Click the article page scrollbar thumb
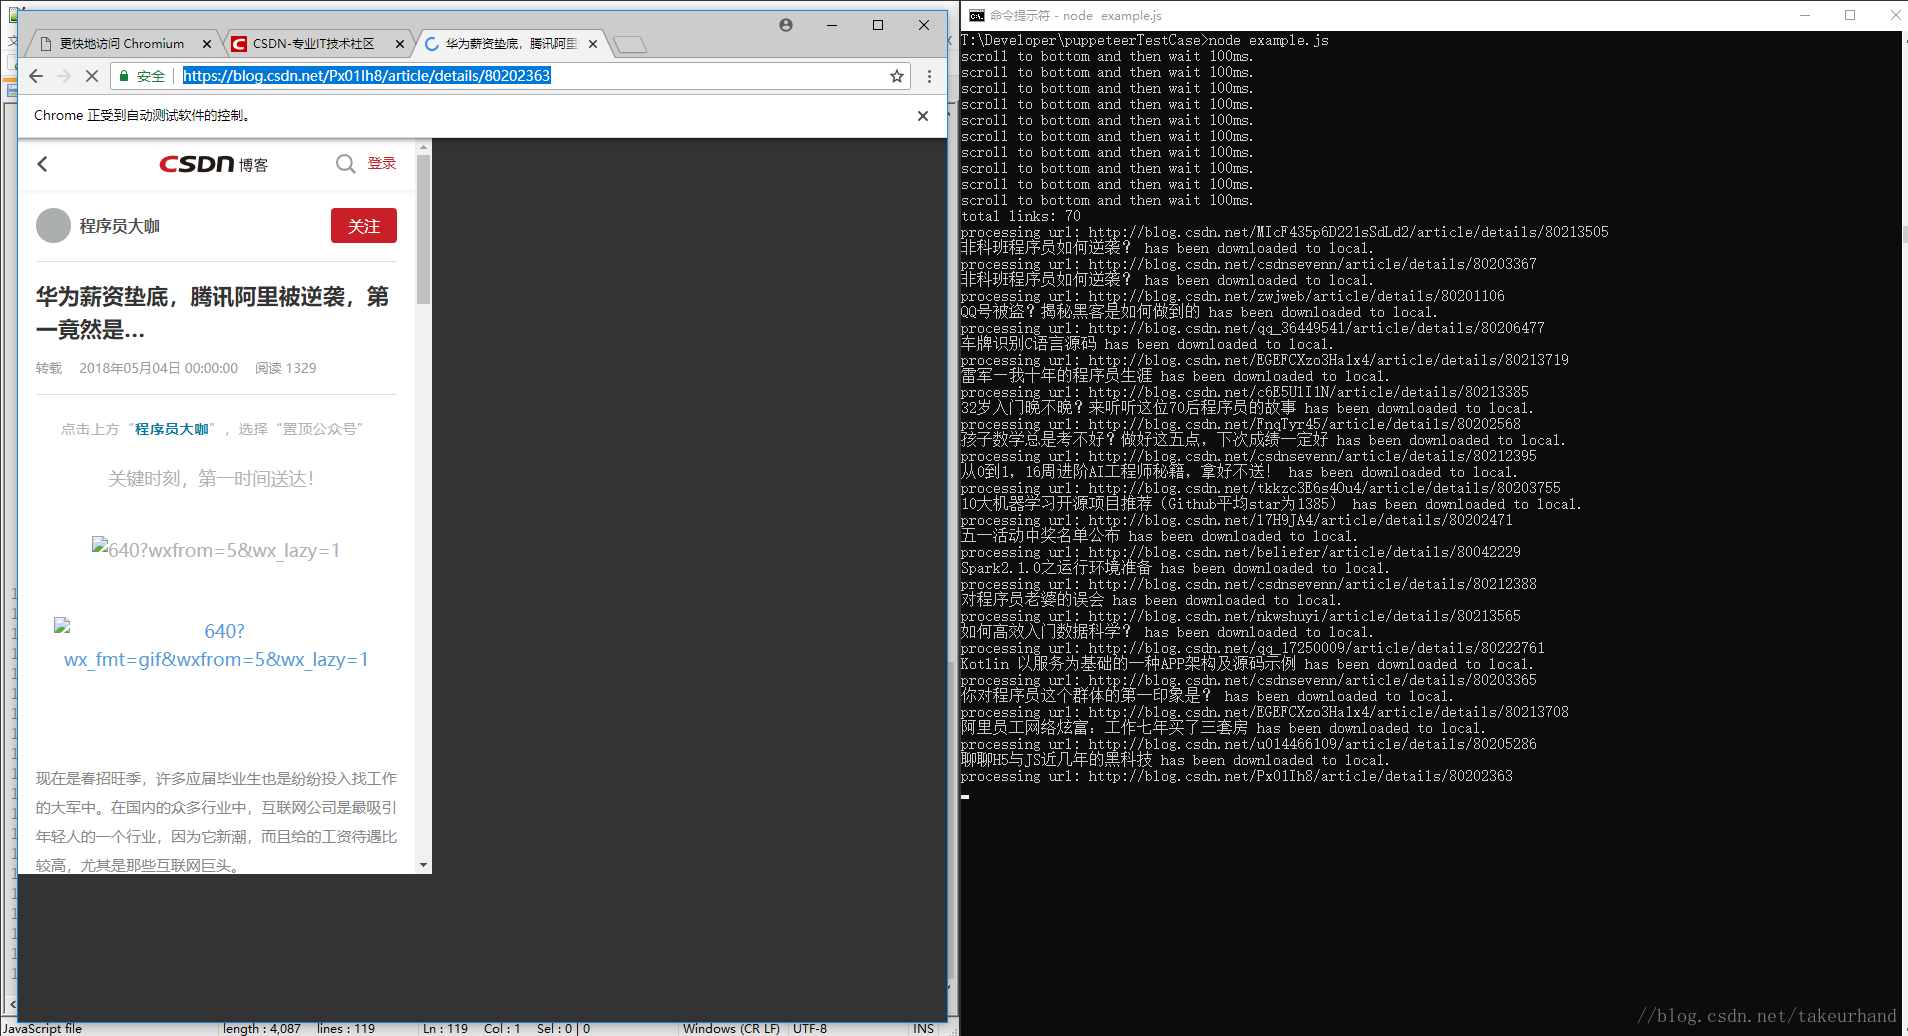 (424, 229)
